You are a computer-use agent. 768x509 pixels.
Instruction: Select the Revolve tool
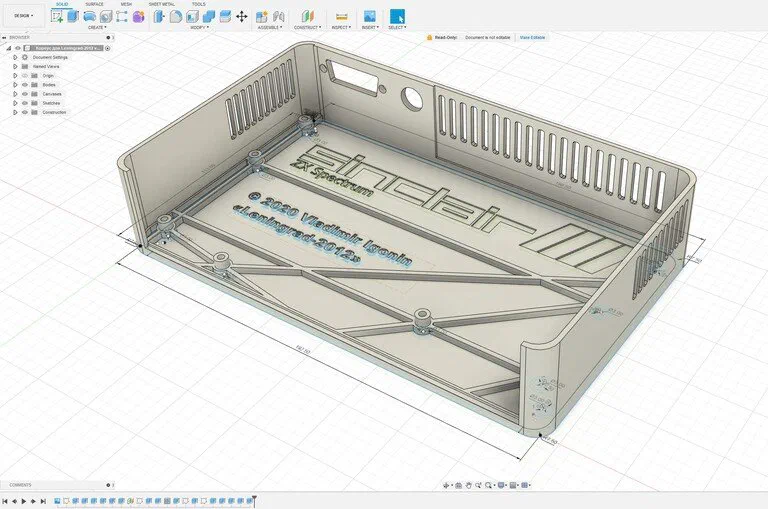point(90,16)
